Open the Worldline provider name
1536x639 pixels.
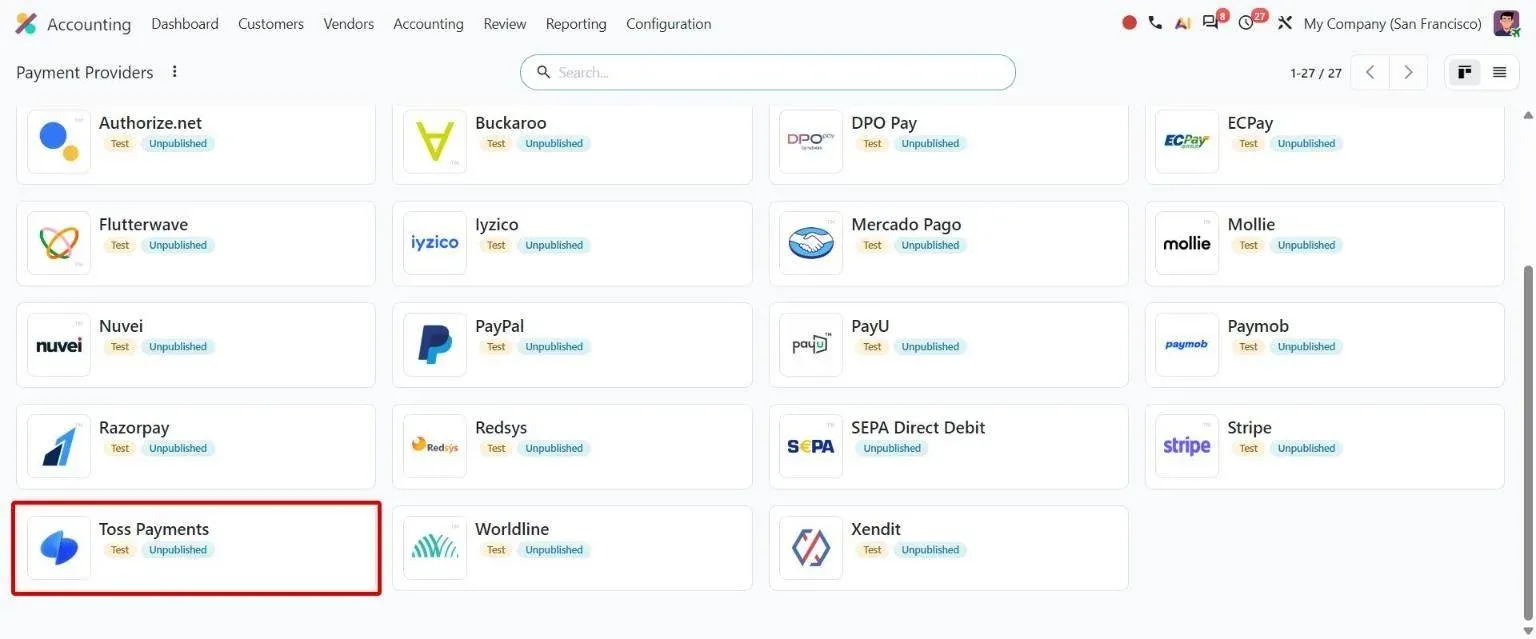[512, 529]
